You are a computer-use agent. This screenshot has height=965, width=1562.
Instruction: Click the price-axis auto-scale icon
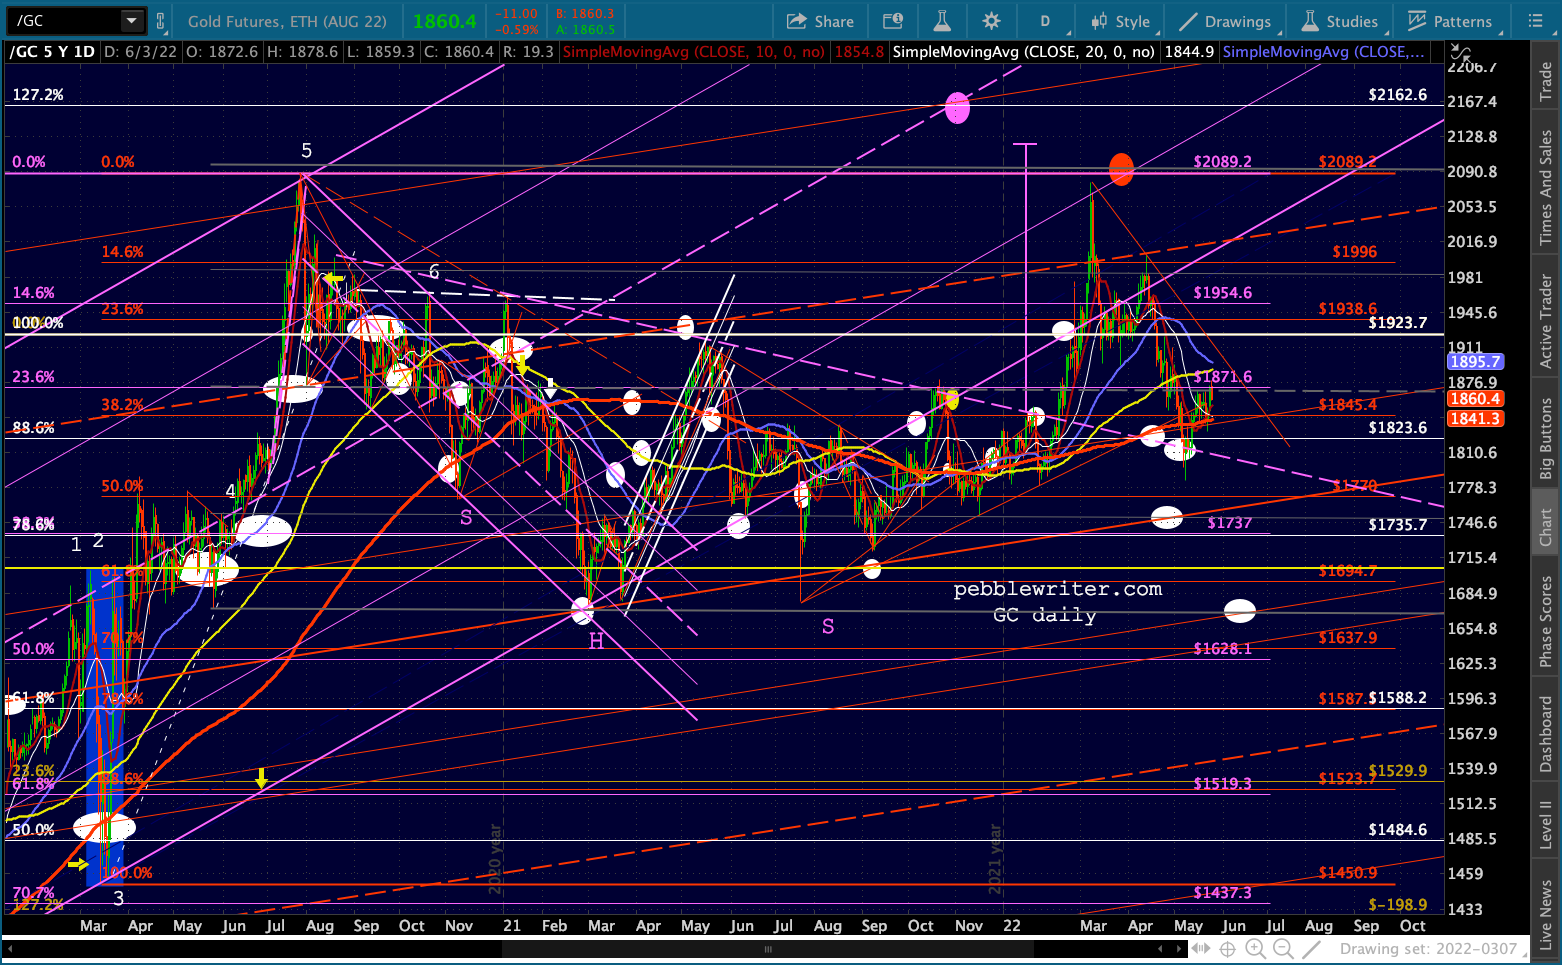(x=1461, y=51)
